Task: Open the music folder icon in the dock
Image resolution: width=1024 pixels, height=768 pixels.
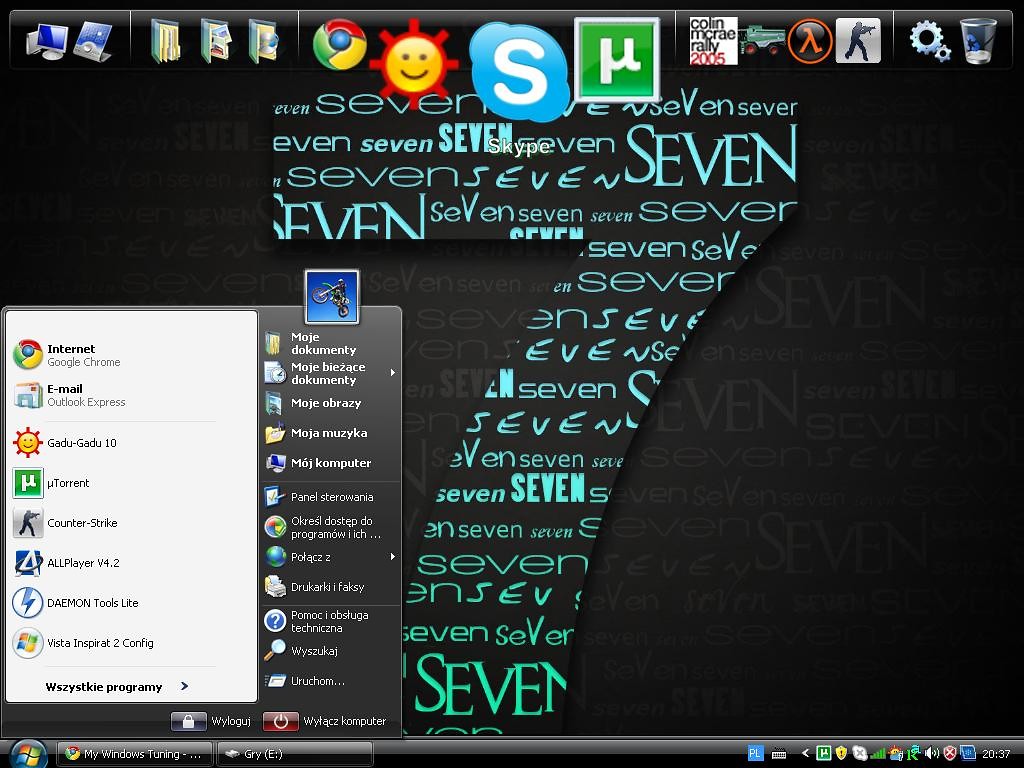Action: pyautogui.click(x=264, y=40)
